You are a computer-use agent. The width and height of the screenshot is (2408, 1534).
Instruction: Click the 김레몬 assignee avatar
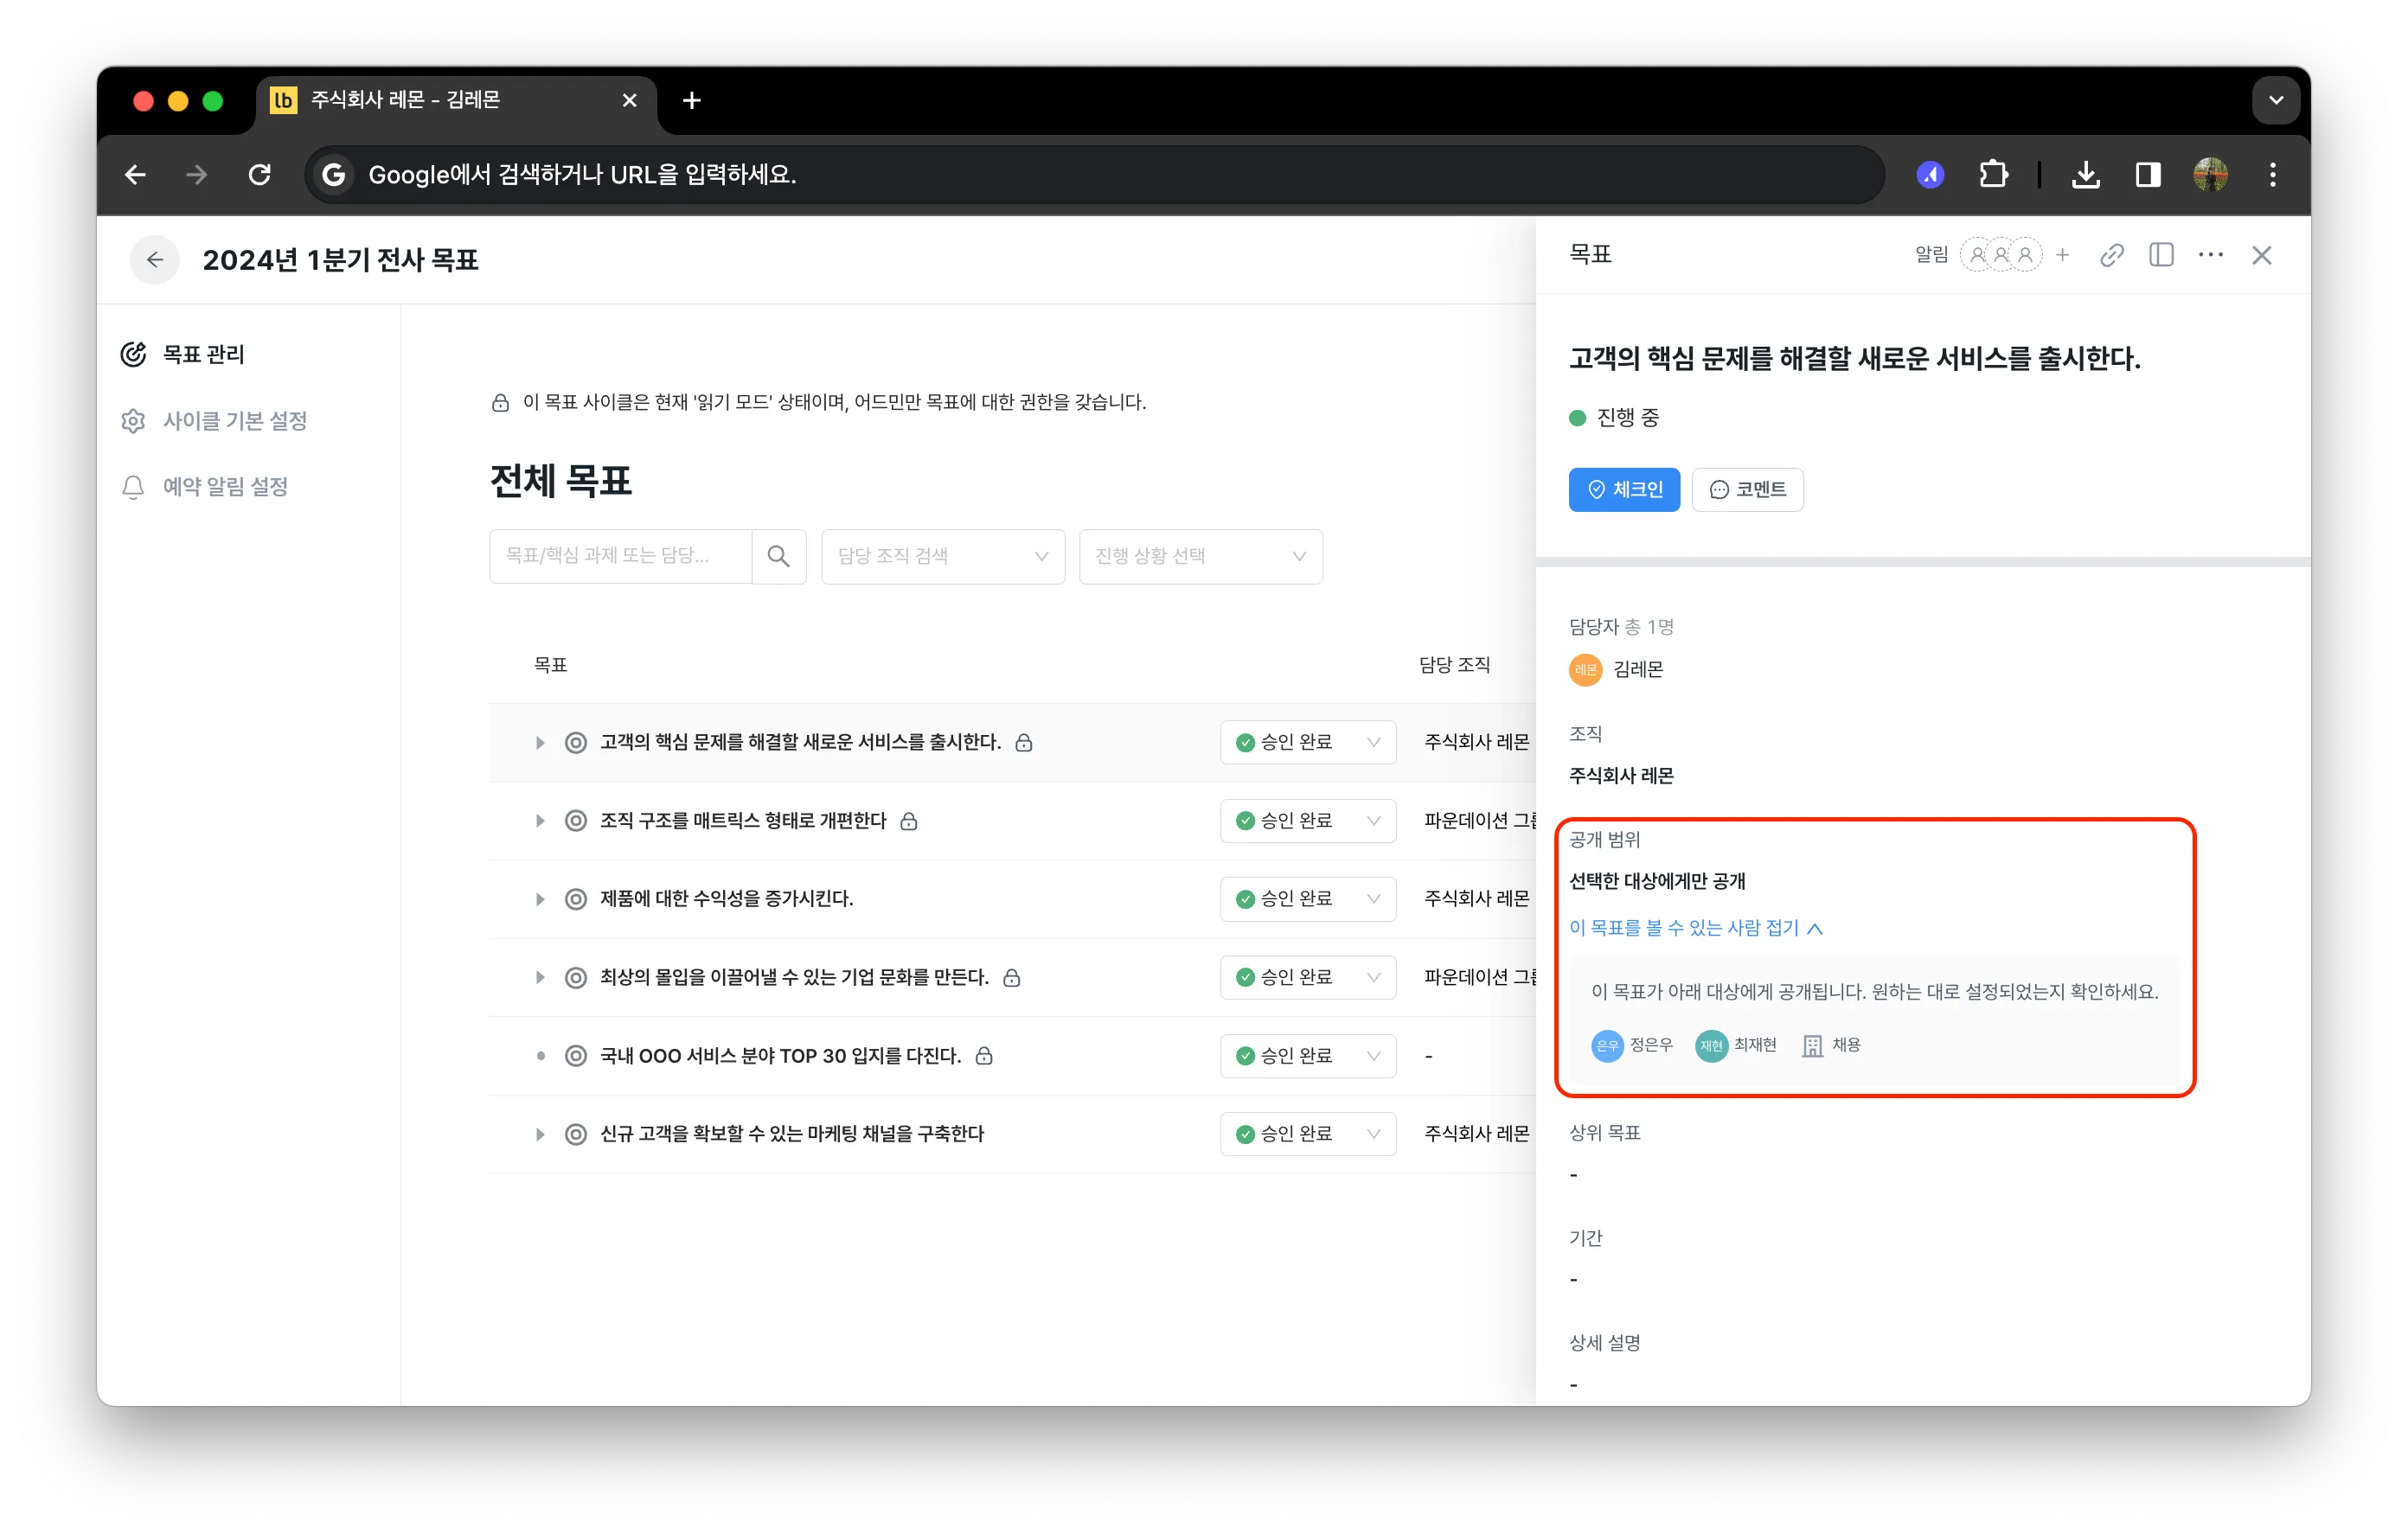(1585, 669)
